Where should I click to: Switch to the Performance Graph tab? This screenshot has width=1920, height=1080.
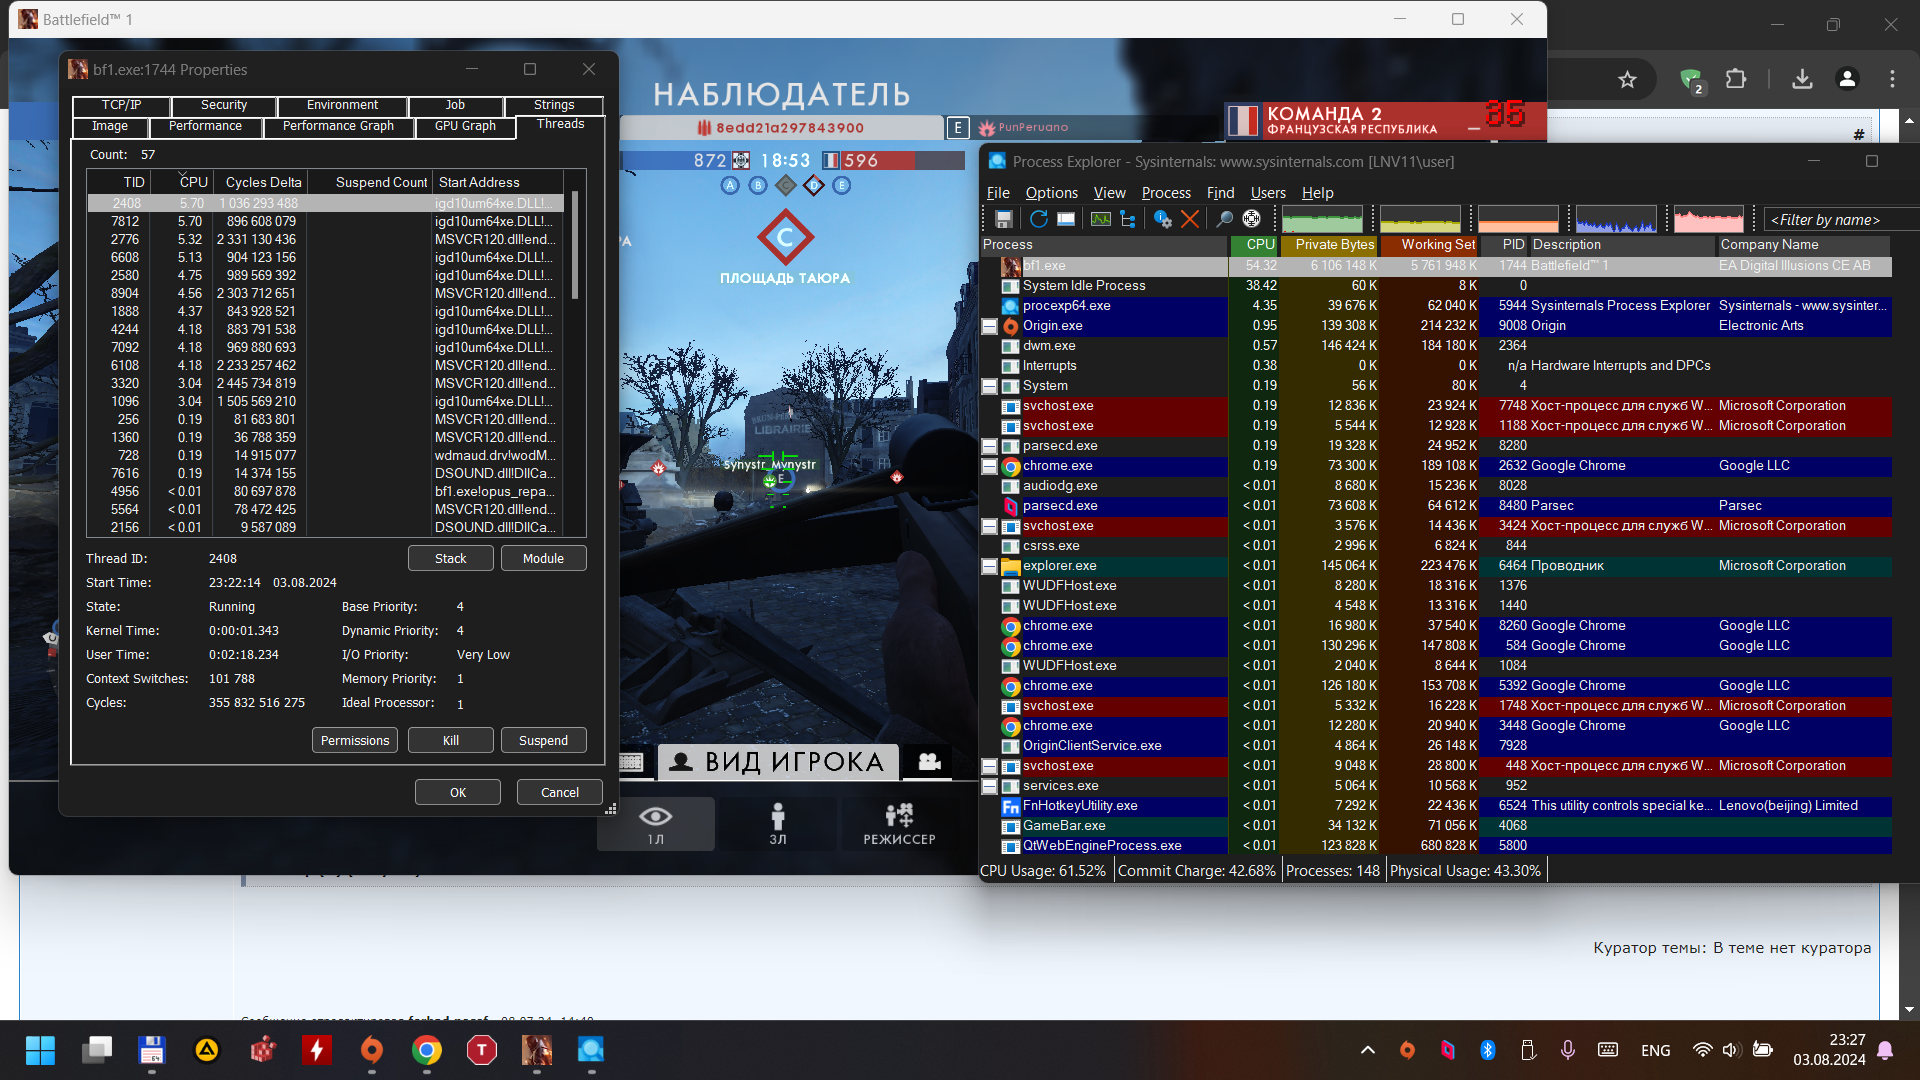338,126
